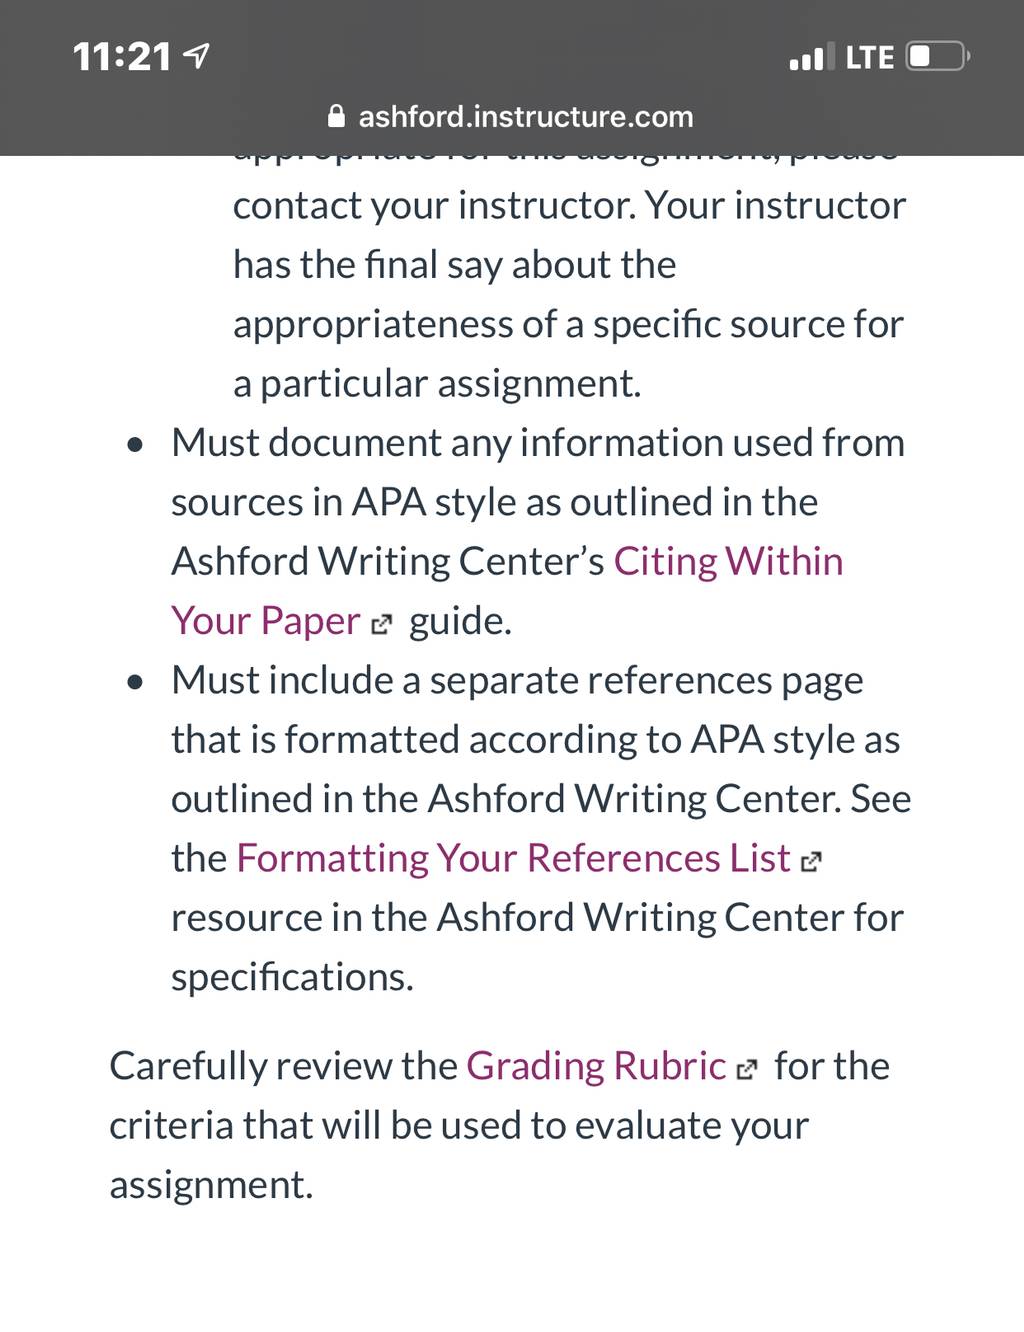Tap the battery indicator in status bar
Screen dimensions: 1024x1332
coord(937,56)
